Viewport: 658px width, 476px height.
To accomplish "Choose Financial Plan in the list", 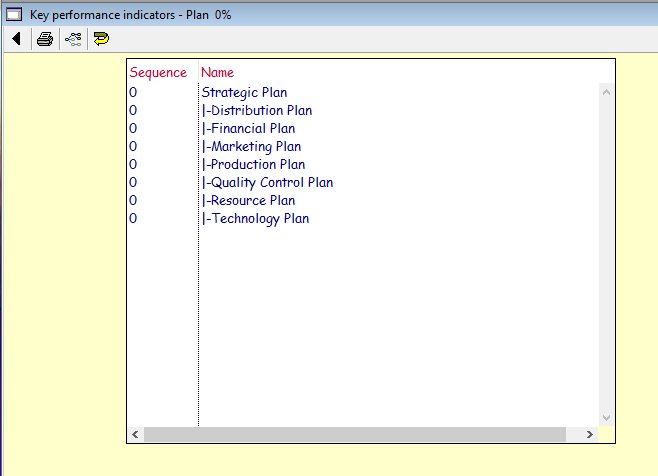I will [250, 129].
